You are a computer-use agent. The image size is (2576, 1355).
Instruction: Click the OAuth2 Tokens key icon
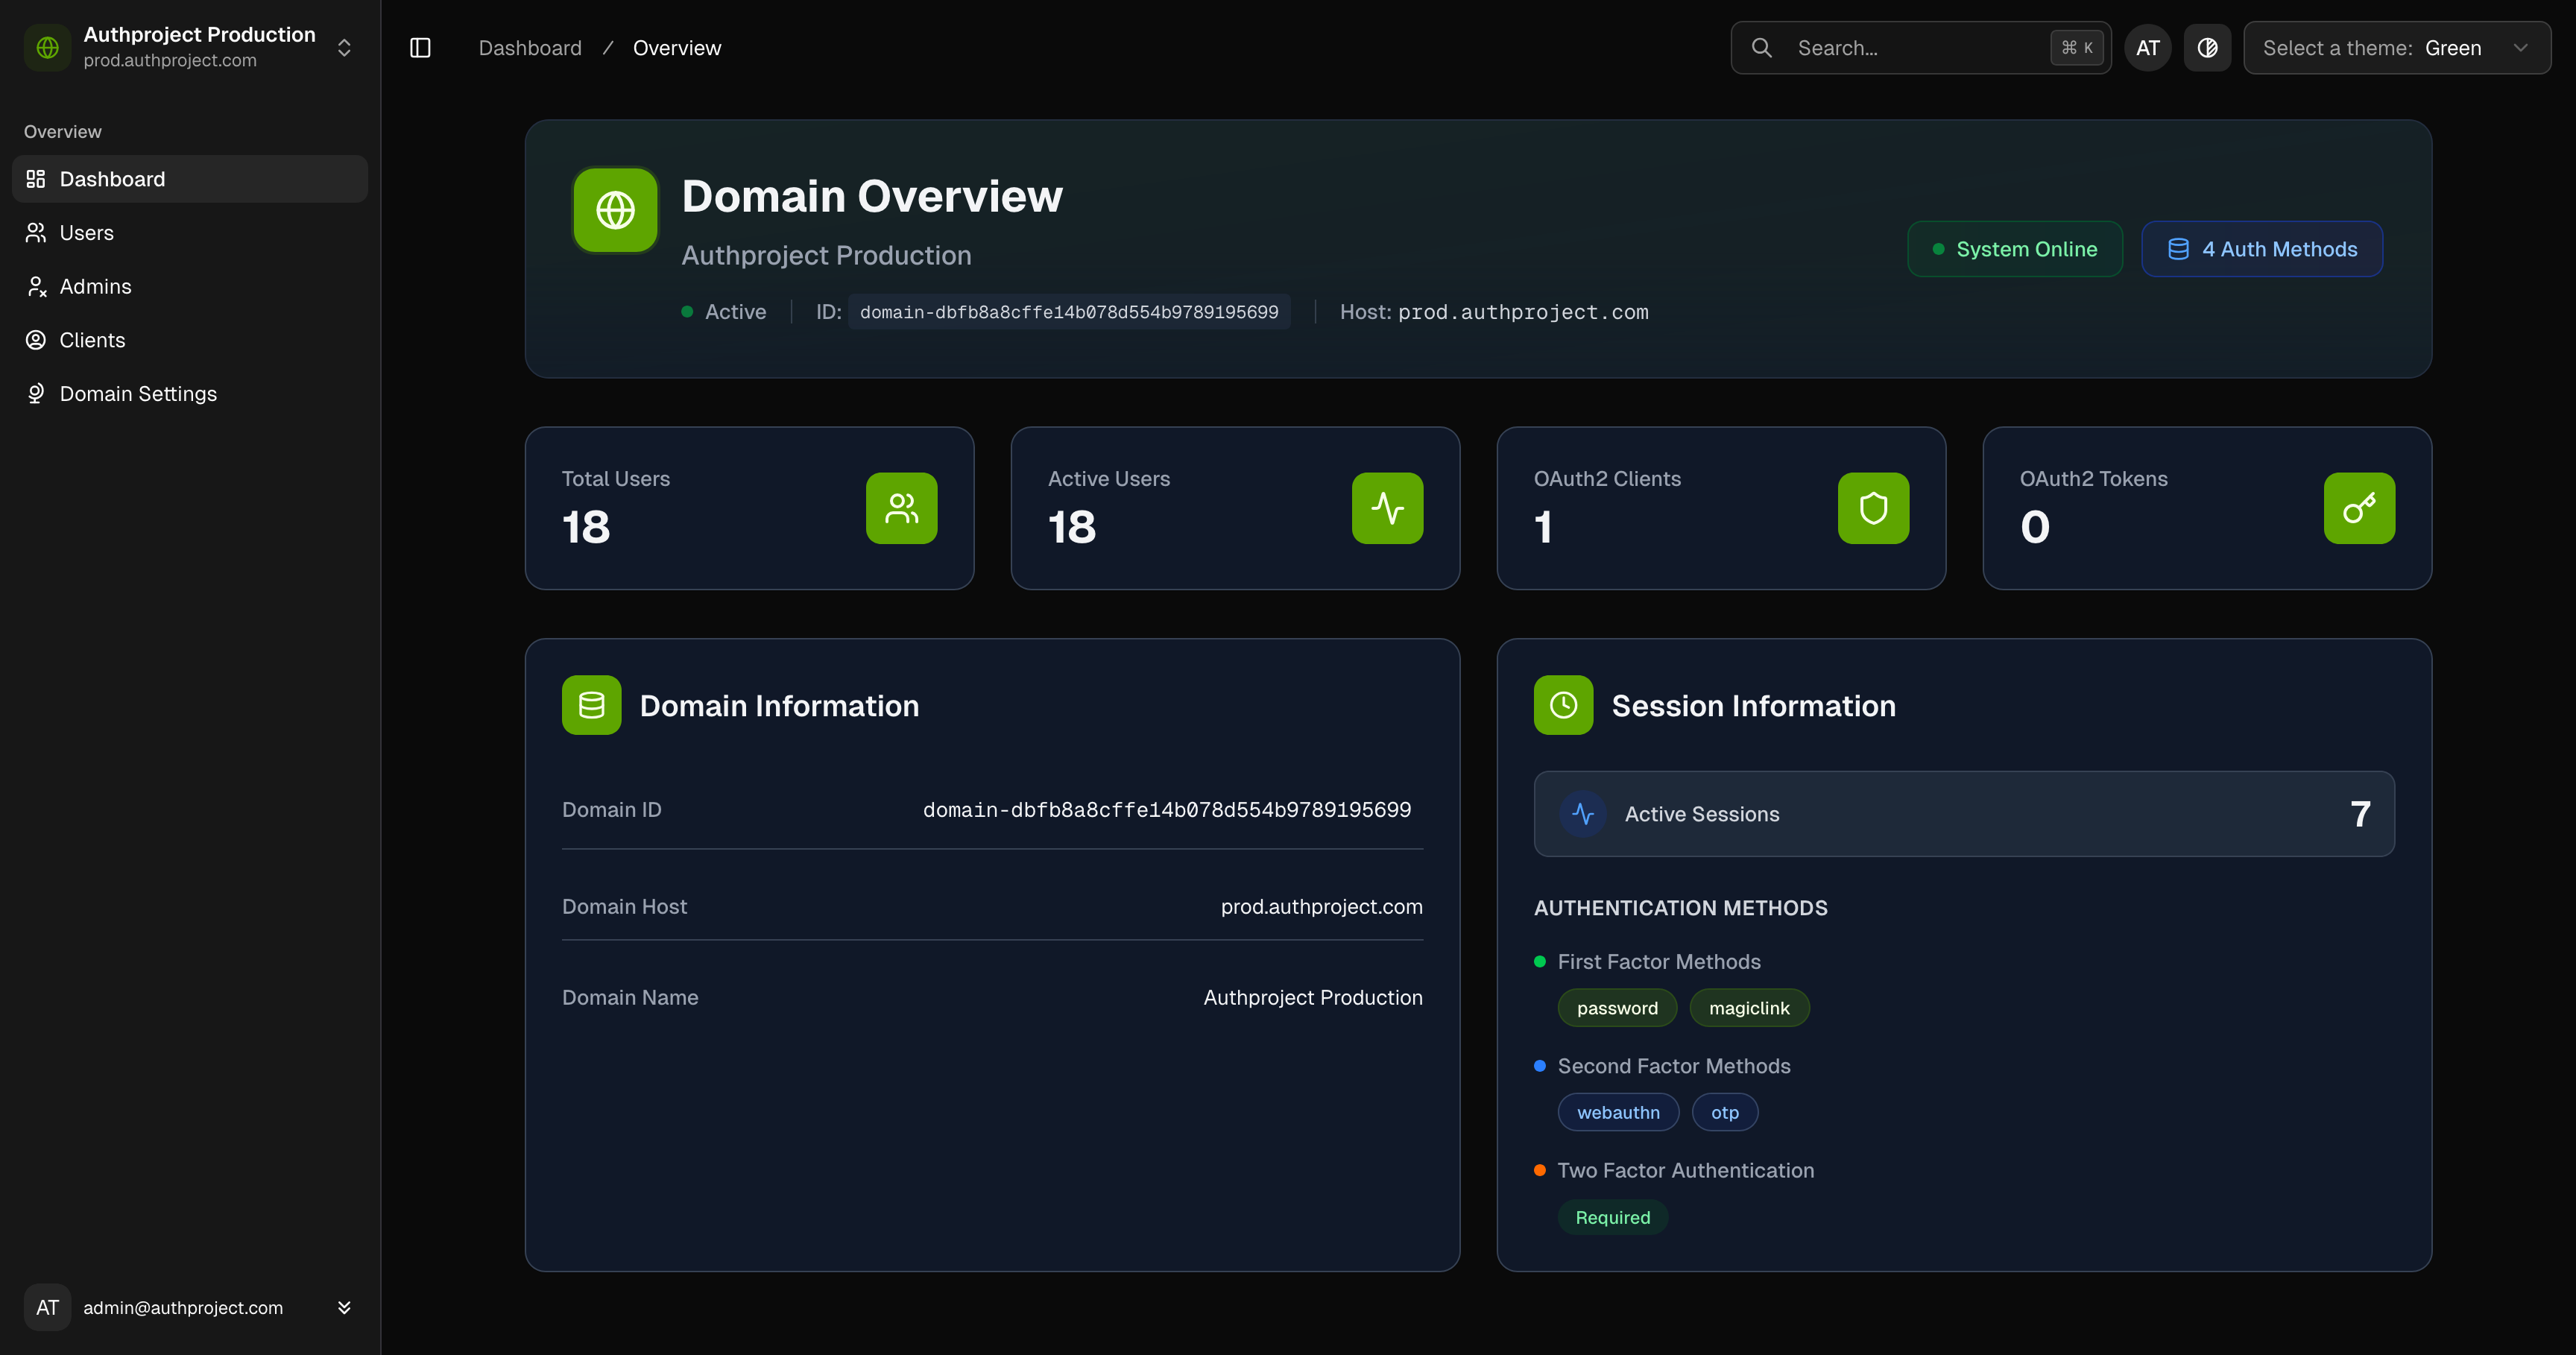tap(2359, 508)
